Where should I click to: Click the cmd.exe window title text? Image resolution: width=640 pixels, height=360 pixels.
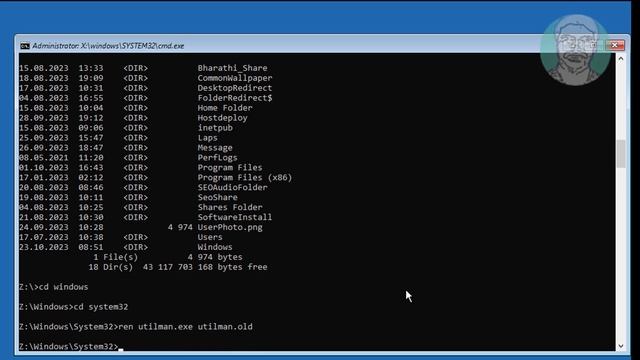point(108,46)
